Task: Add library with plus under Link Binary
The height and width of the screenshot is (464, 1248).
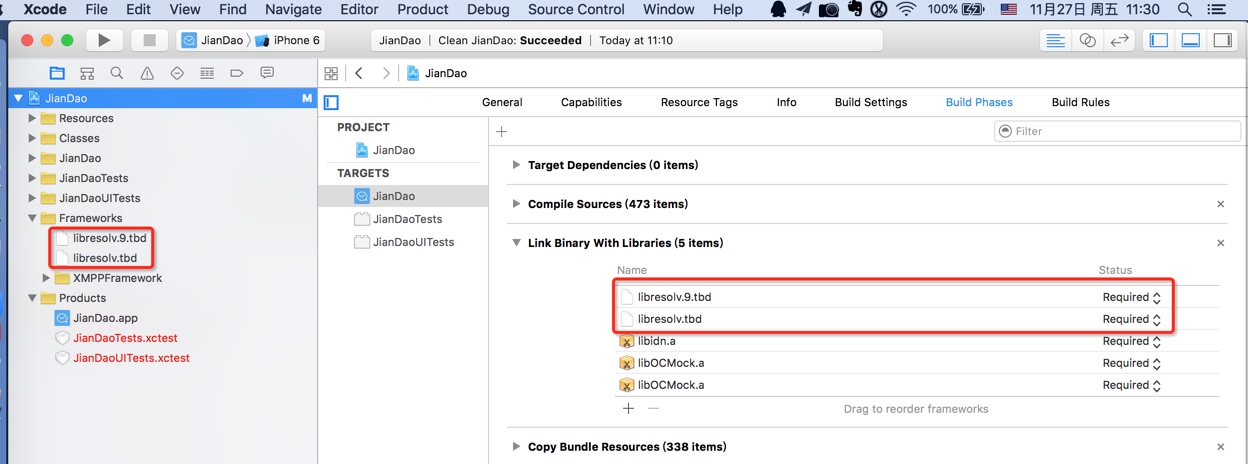Action: click(628, 408)
